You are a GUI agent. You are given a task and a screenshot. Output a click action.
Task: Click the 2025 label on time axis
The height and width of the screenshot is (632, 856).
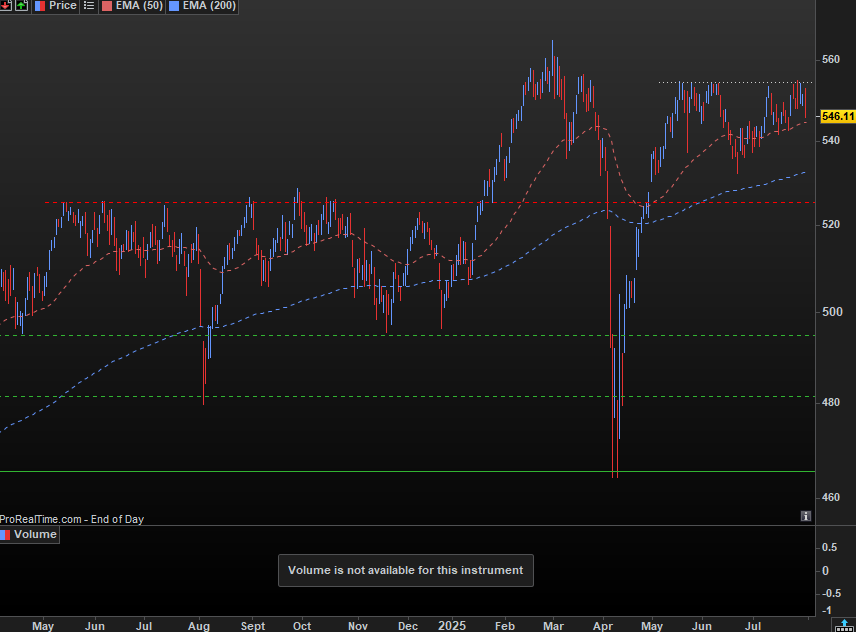point(452,625)
